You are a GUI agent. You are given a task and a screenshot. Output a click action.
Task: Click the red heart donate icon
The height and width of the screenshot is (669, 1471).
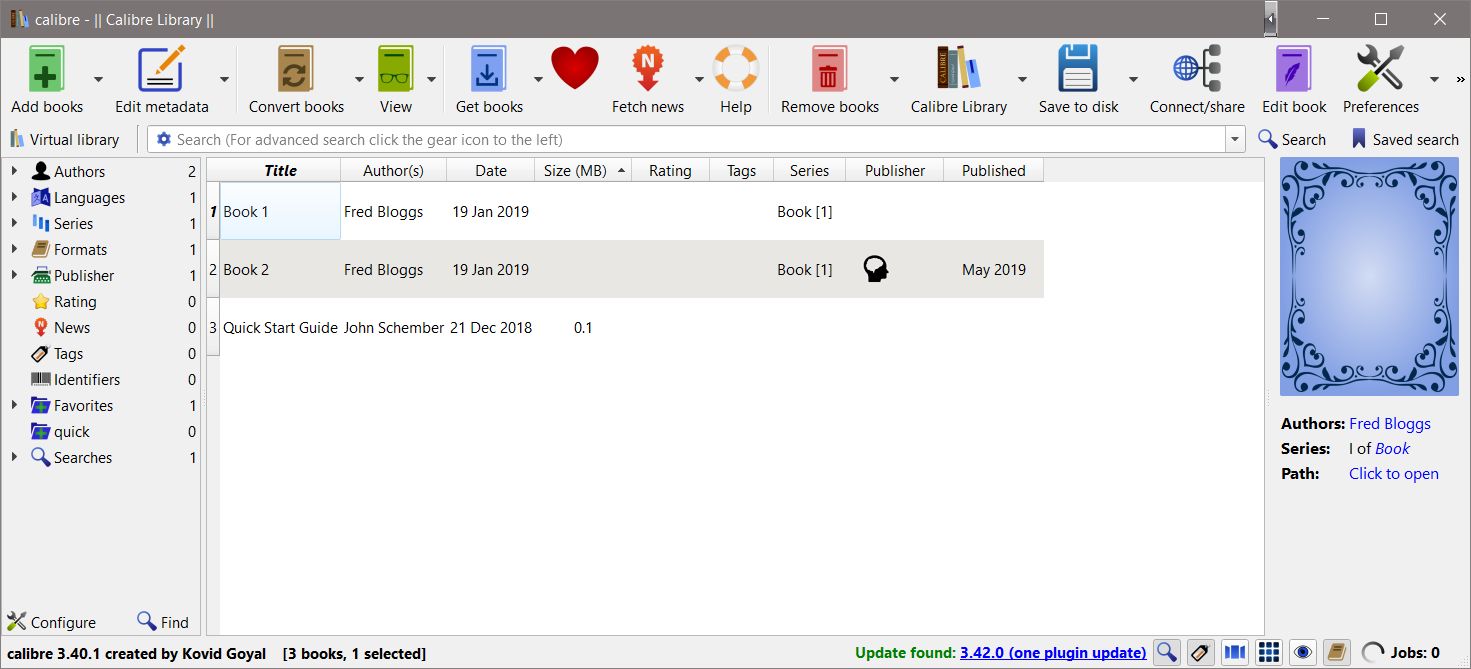(574, 69)
